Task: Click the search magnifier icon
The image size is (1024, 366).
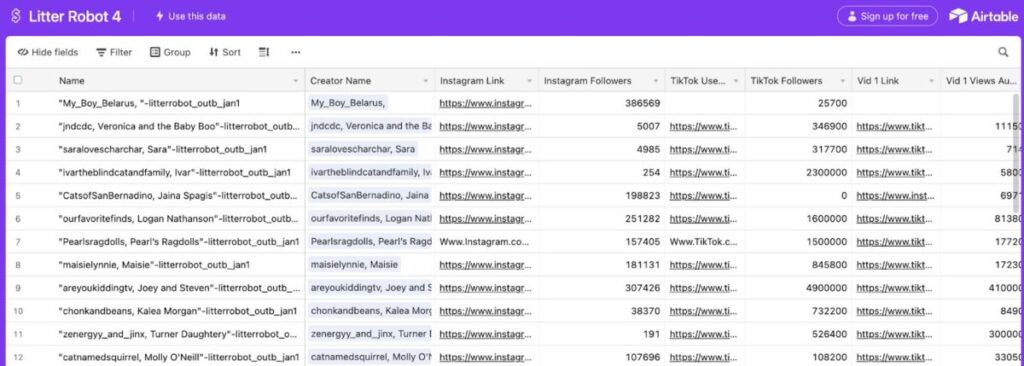Action: 1003,52
